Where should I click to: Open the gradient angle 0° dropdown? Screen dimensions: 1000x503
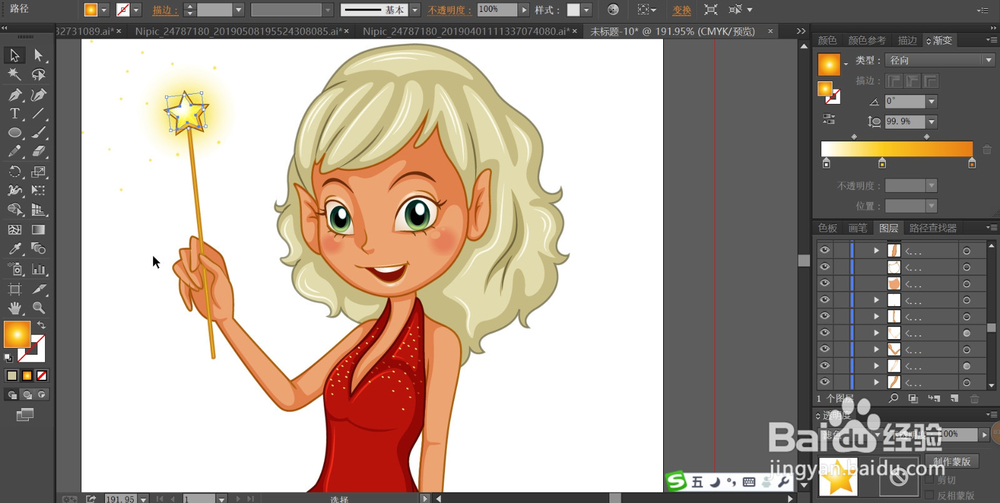pyautogui.click(x=931, y=101)
